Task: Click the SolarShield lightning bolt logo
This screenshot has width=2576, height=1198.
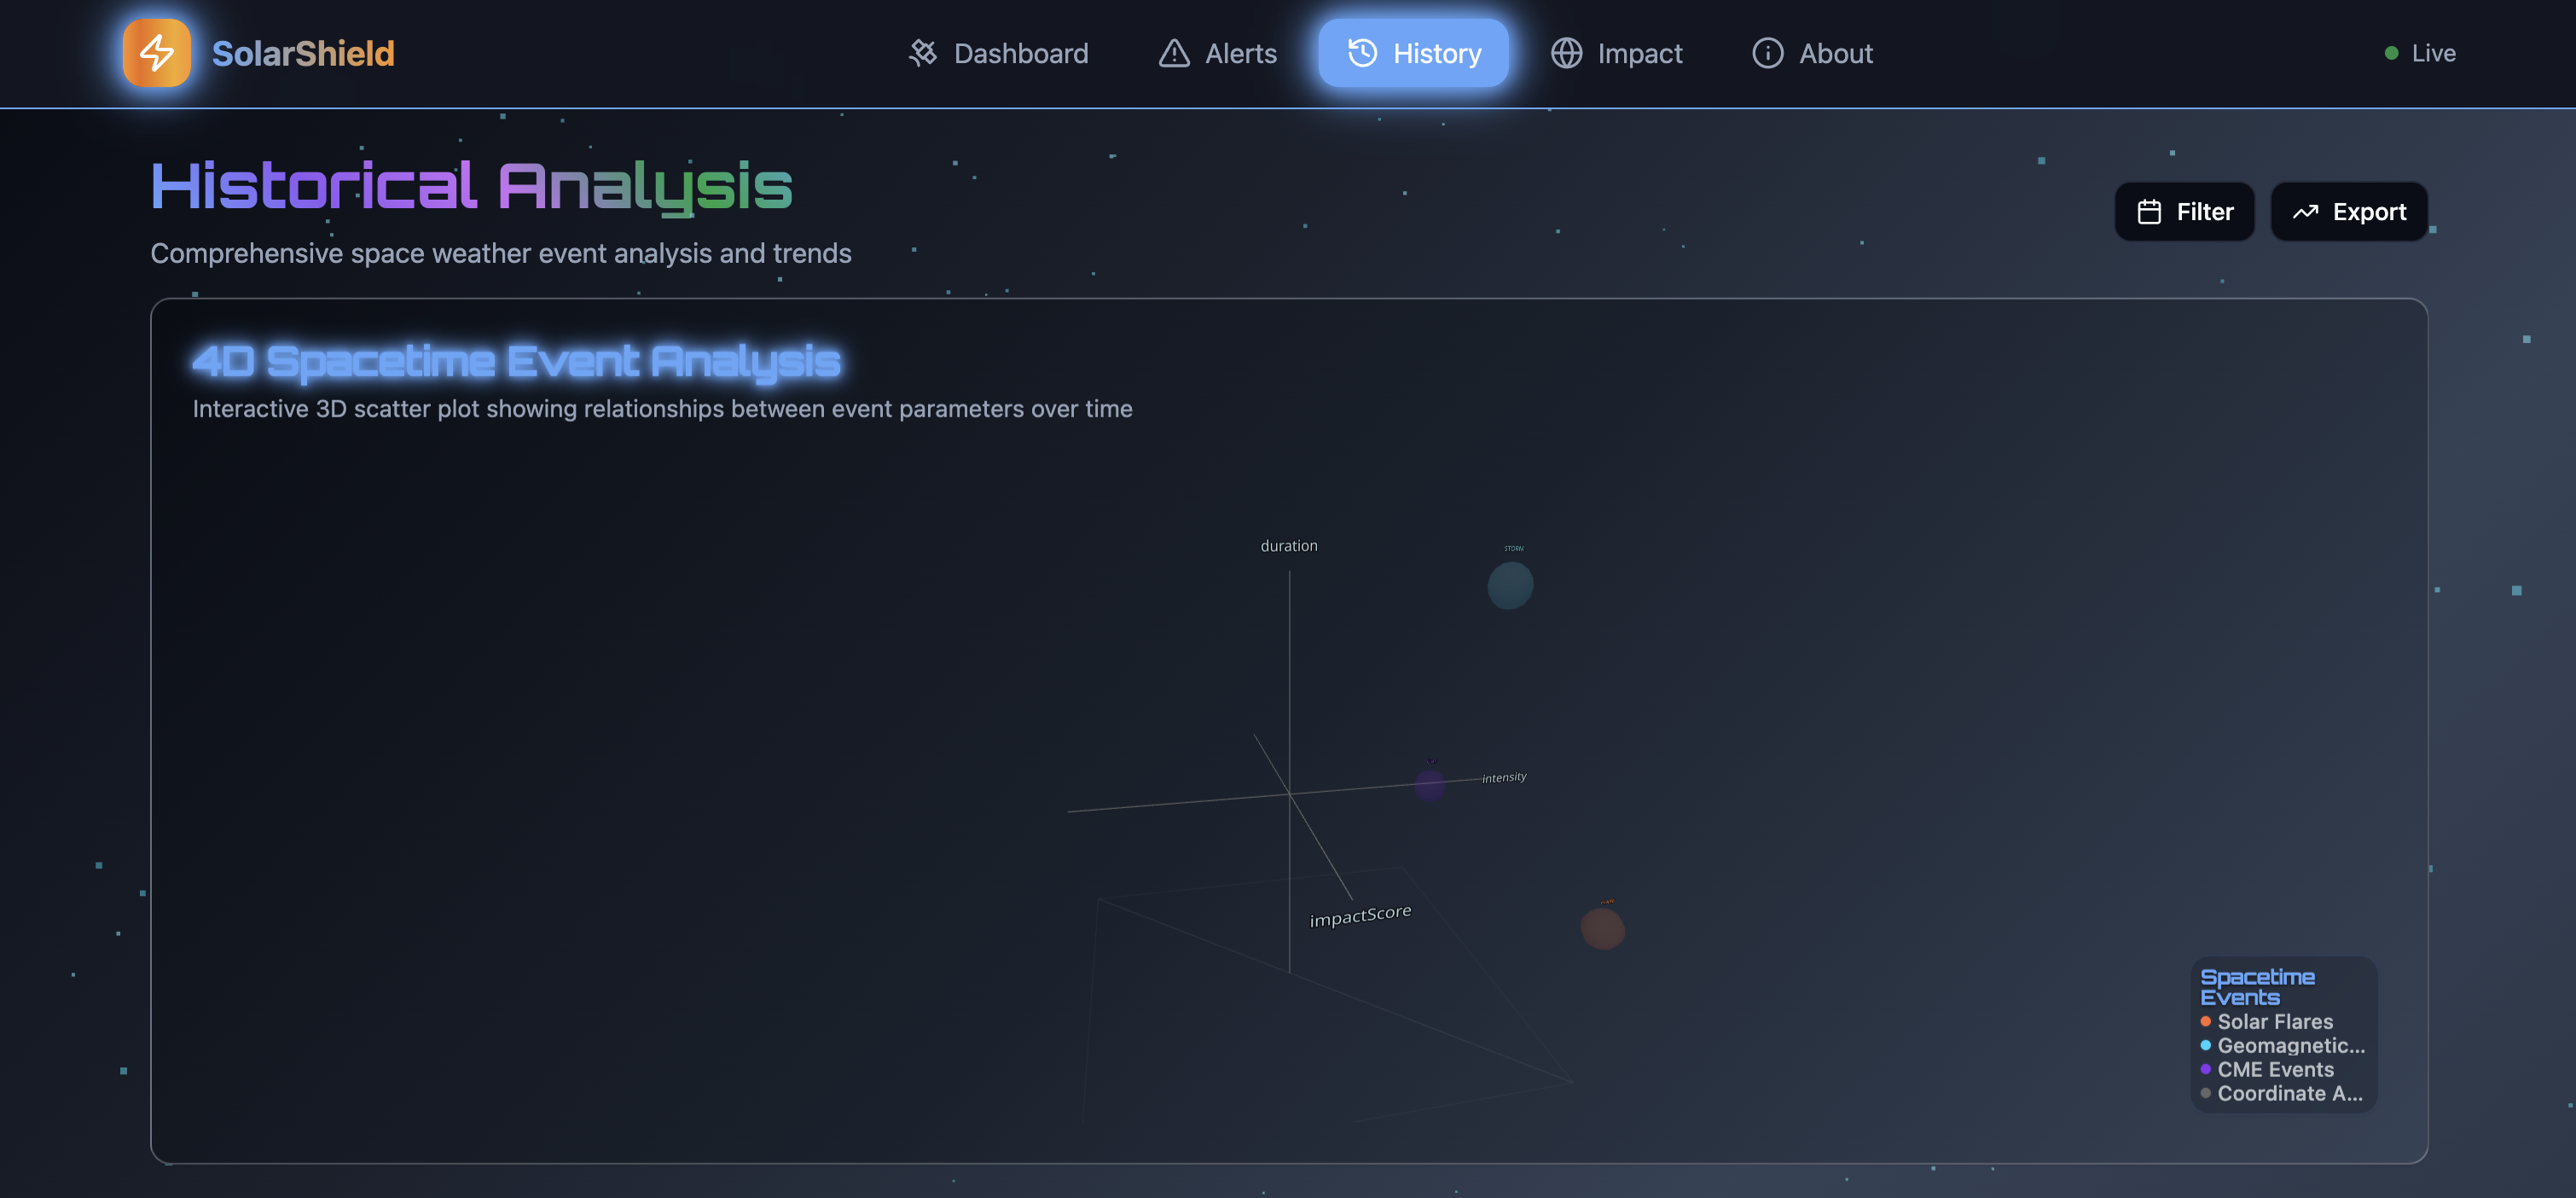Action: point(157,53)
